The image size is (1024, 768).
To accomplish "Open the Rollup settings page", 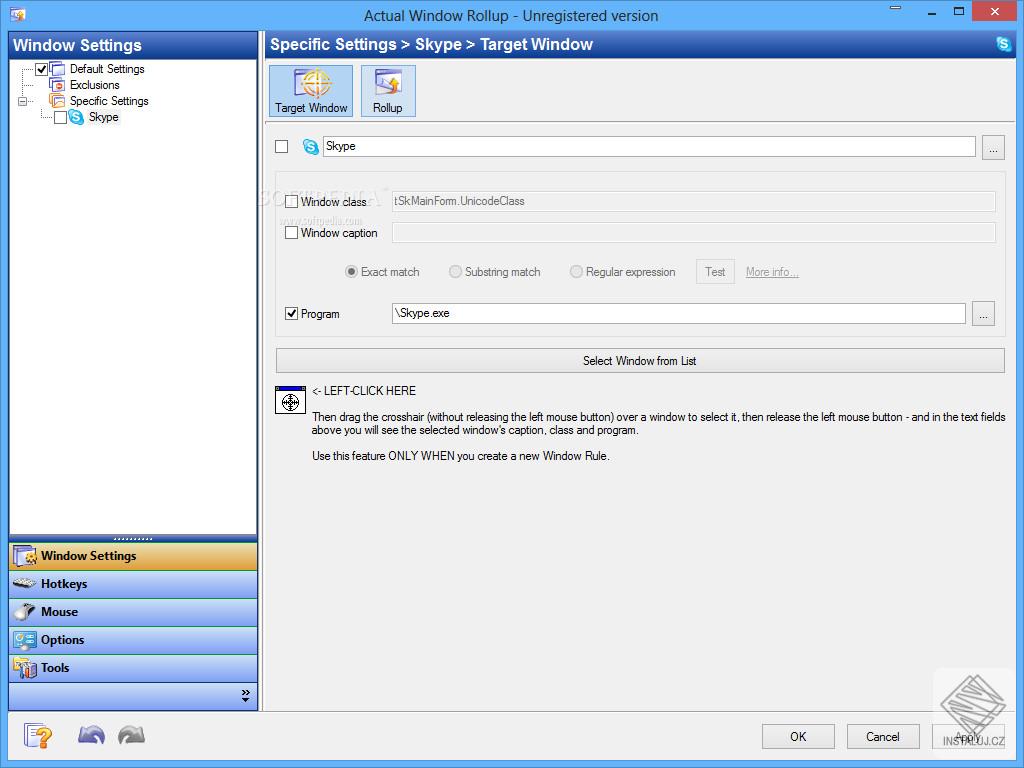I will click(388, 91).
